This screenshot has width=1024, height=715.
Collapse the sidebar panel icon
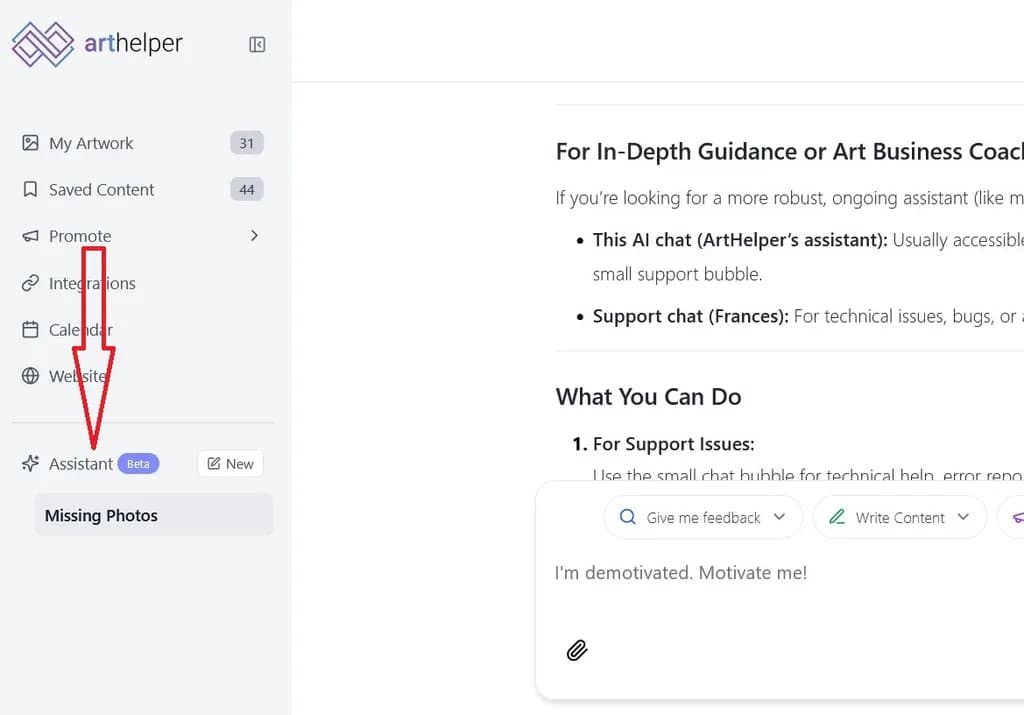[257, 44]
